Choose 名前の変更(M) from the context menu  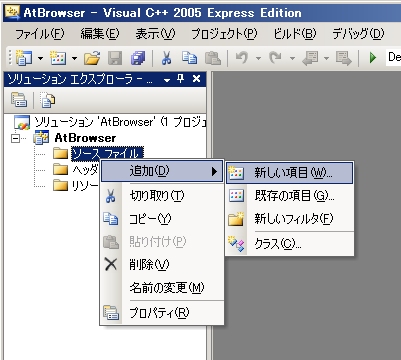(x=162, y=287)
